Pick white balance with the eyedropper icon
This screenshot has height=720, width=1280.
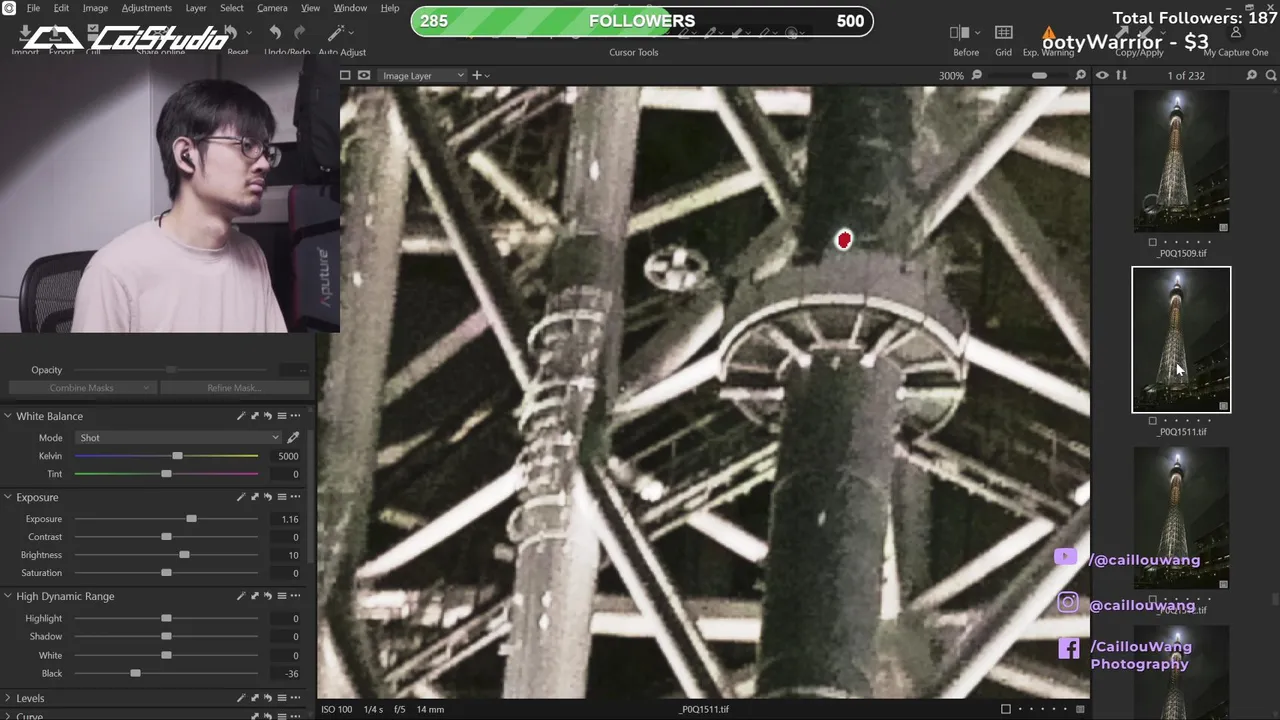coord(293,437)
